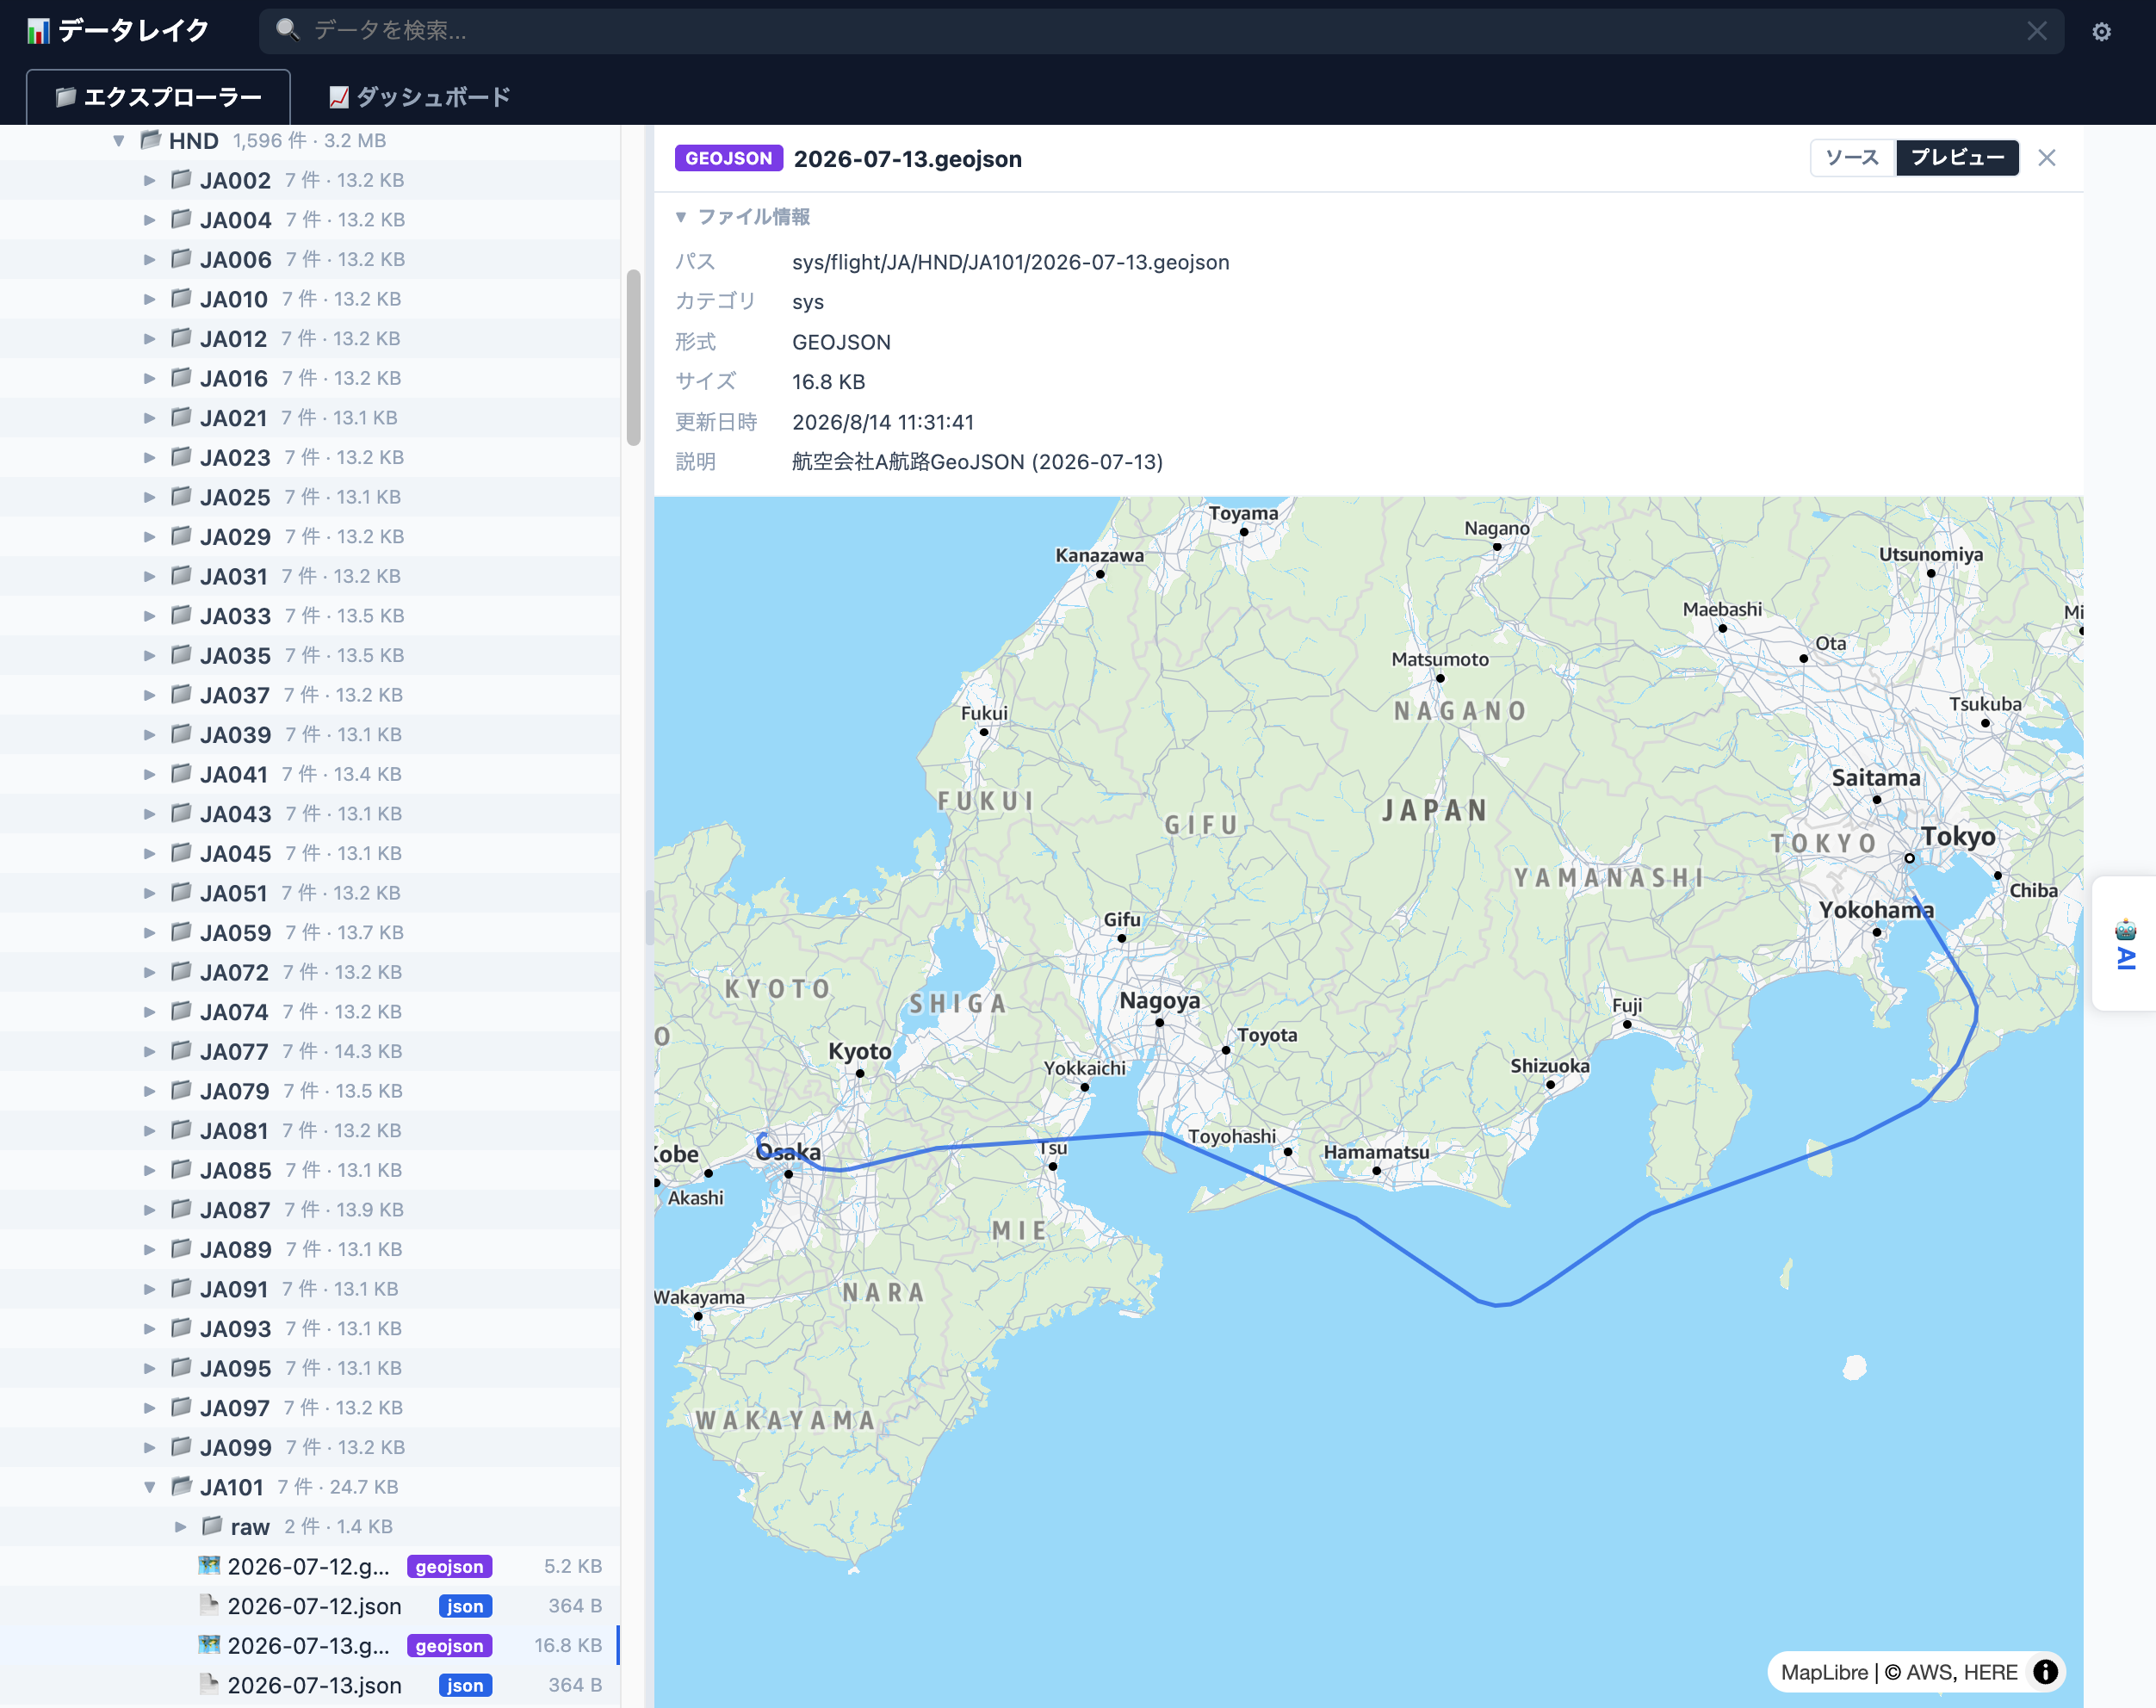Click the 航空会社A航路GeoJSON description text
The image size is (2156, 1708).
coord(977,462)
